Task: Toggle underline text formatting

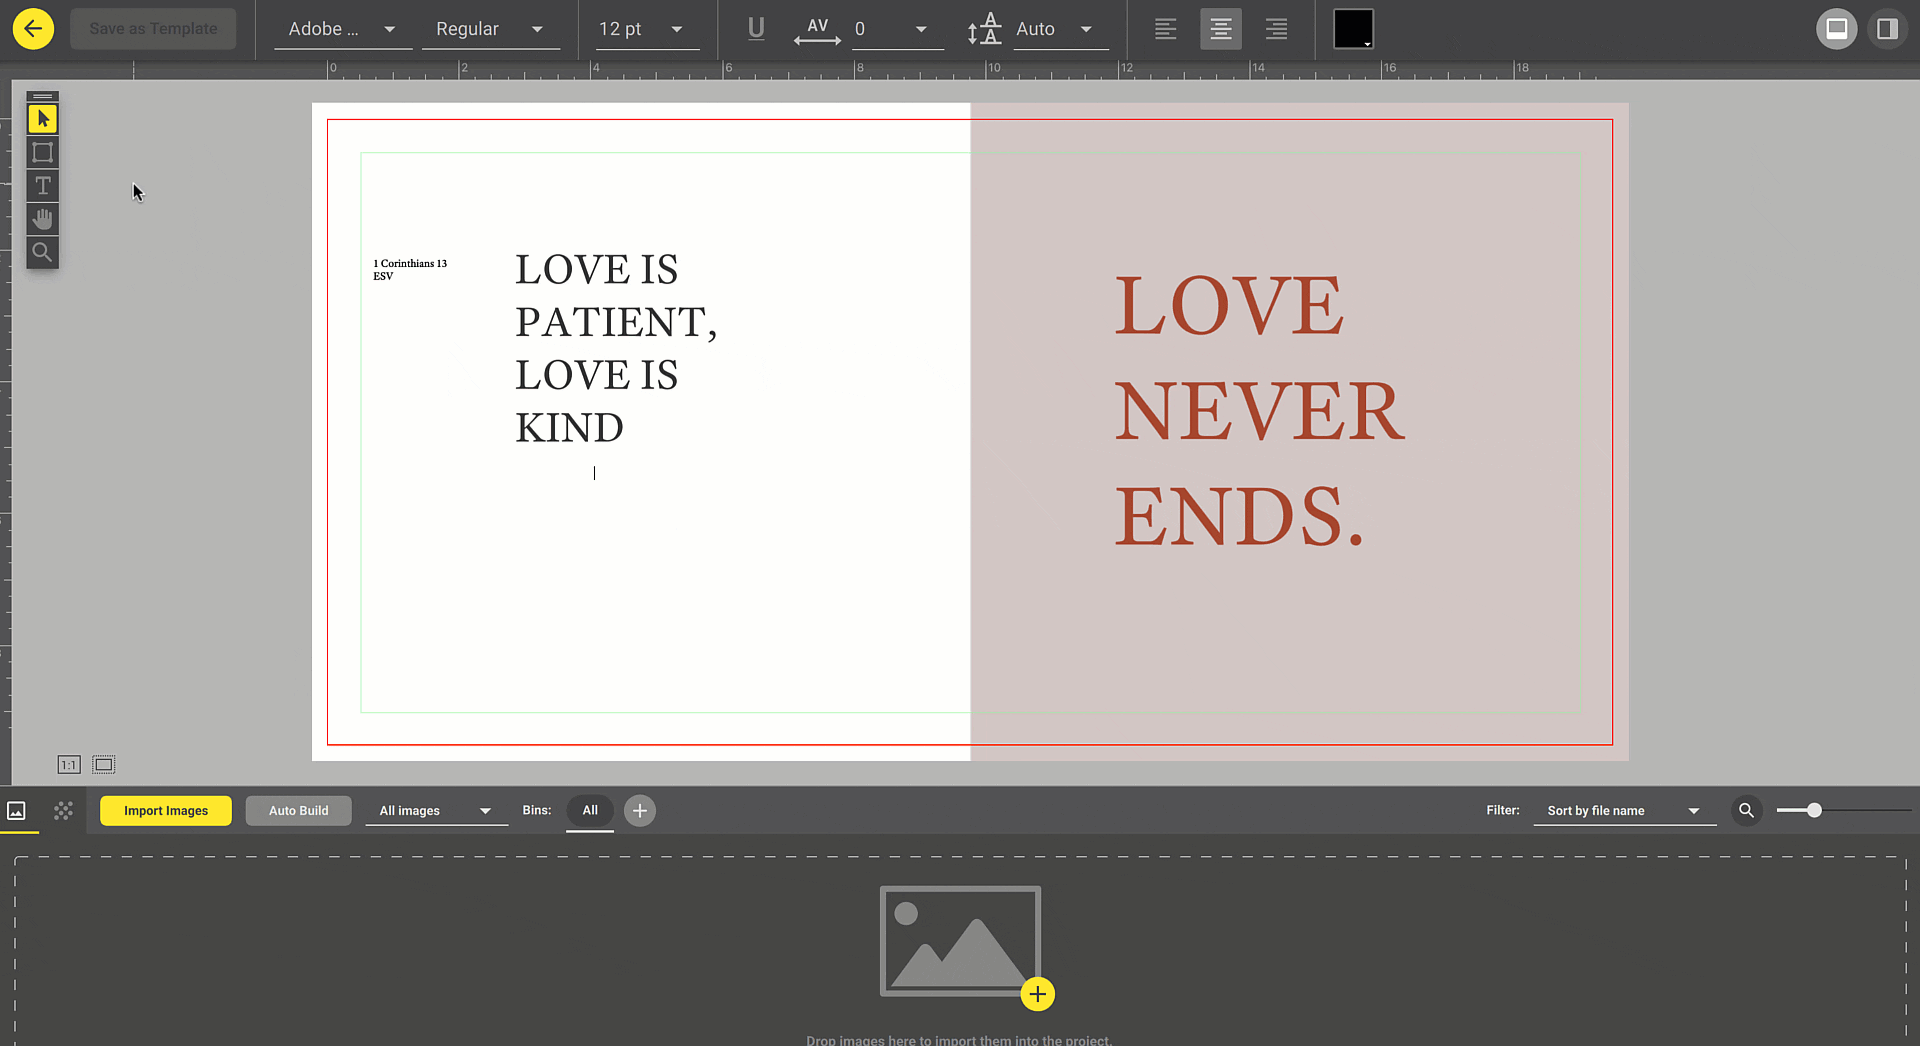Action: (756, 29)
